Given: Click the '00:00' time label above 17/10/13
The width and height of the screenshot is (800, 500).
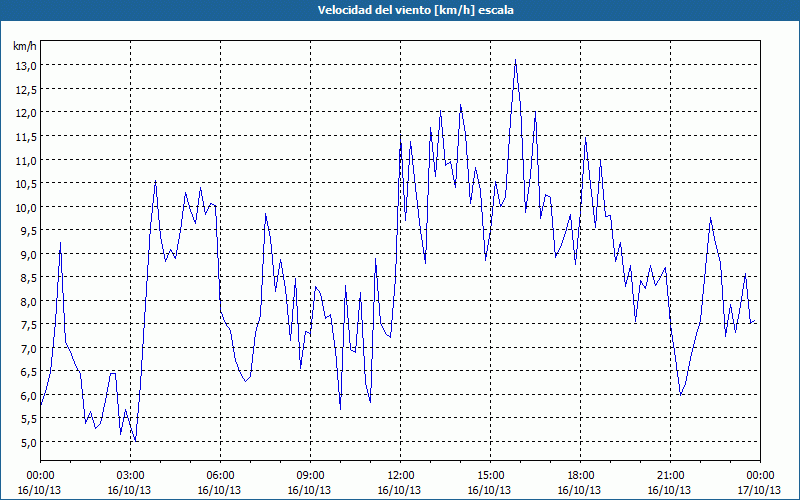Looking at the screenshot, I should click(x=761, y=476).
